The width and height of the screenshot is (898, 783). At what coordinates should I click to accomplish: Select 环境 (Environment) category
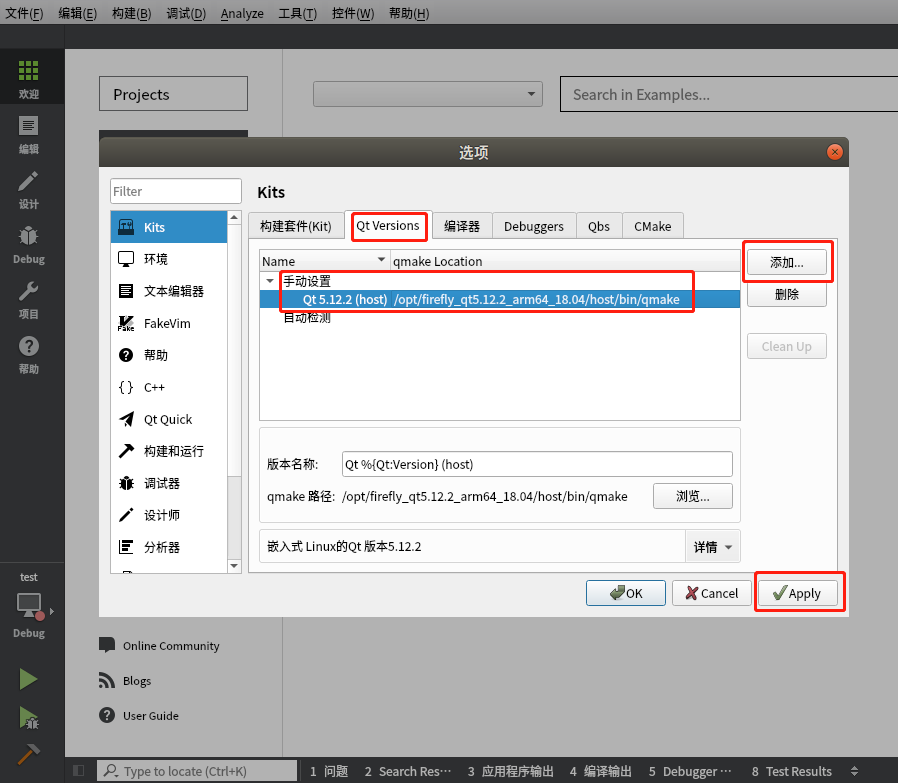[169, 259]
